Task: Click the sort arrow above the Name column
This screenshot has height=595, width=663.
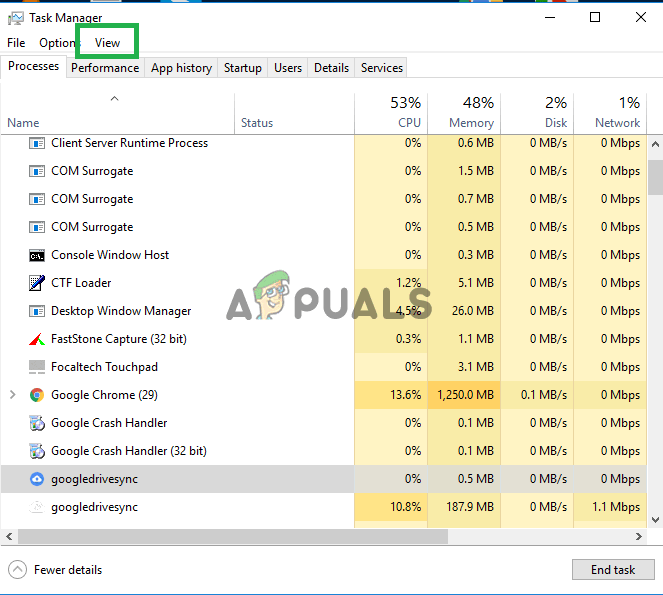Action: [x=114, y=99]
